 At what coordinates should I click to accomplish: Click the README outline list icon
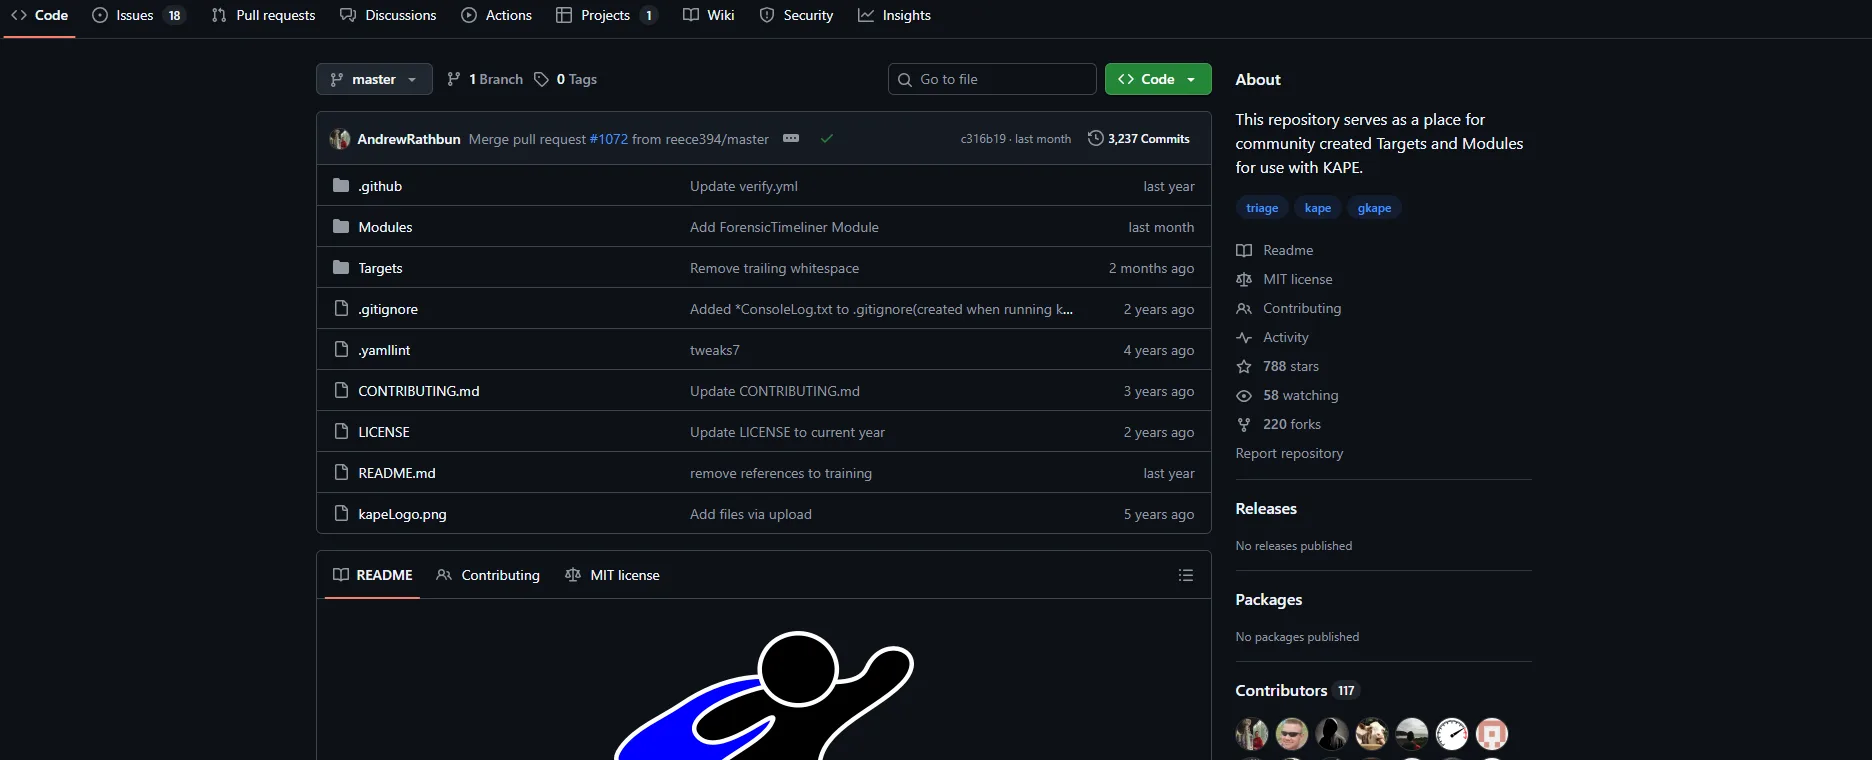tap(1185, 575)
